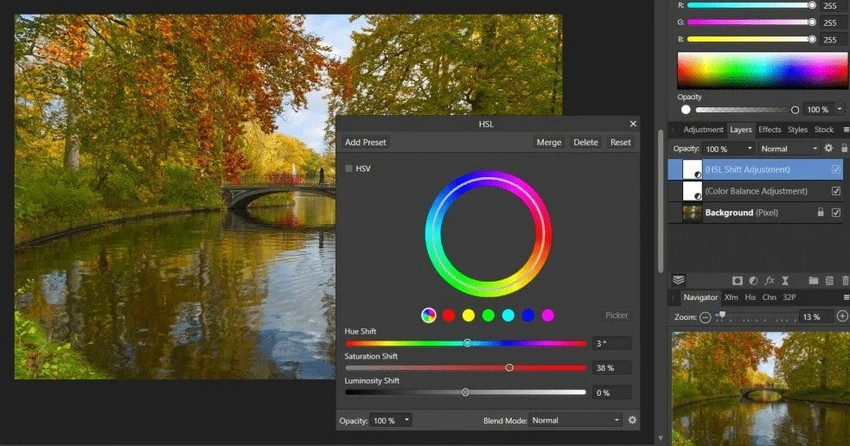Select the Layers tab
The height and width of the screenshot is (446, 850).
pos(740,130)
